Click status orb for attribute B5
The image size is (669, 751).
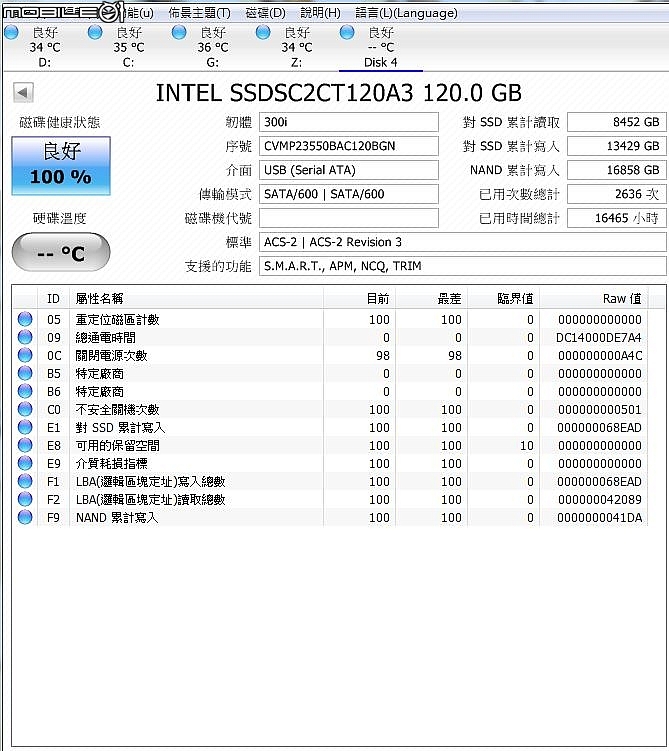[x=25, y=373]
